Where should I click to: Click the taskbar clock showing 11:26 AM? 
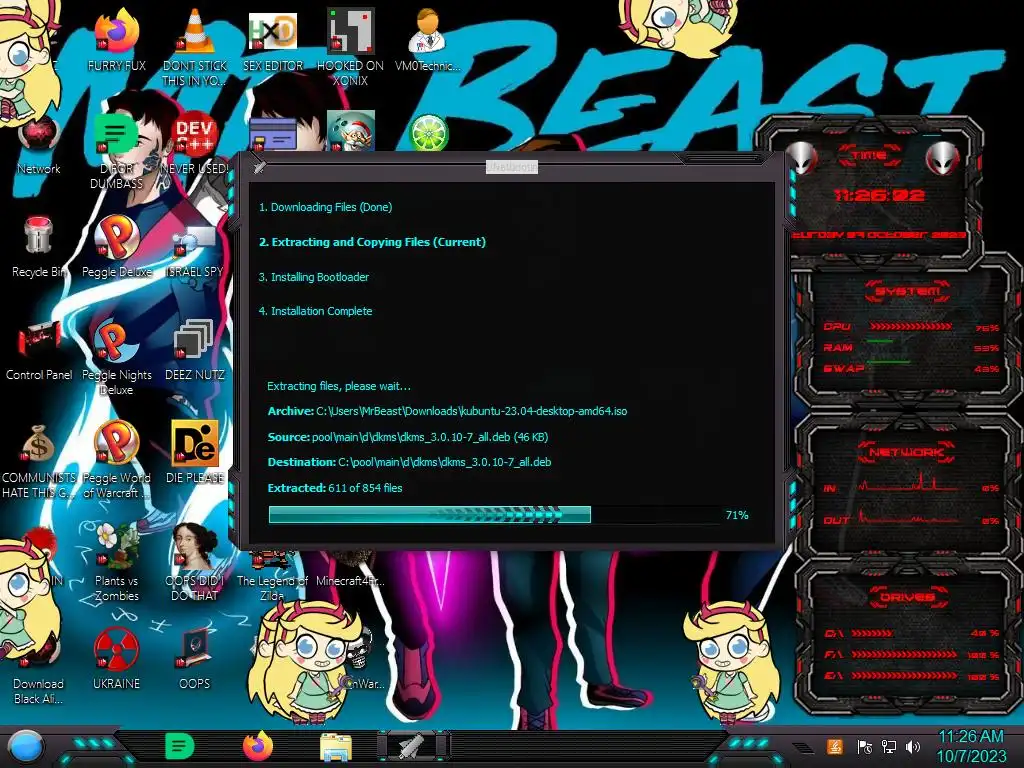point(971,746)
